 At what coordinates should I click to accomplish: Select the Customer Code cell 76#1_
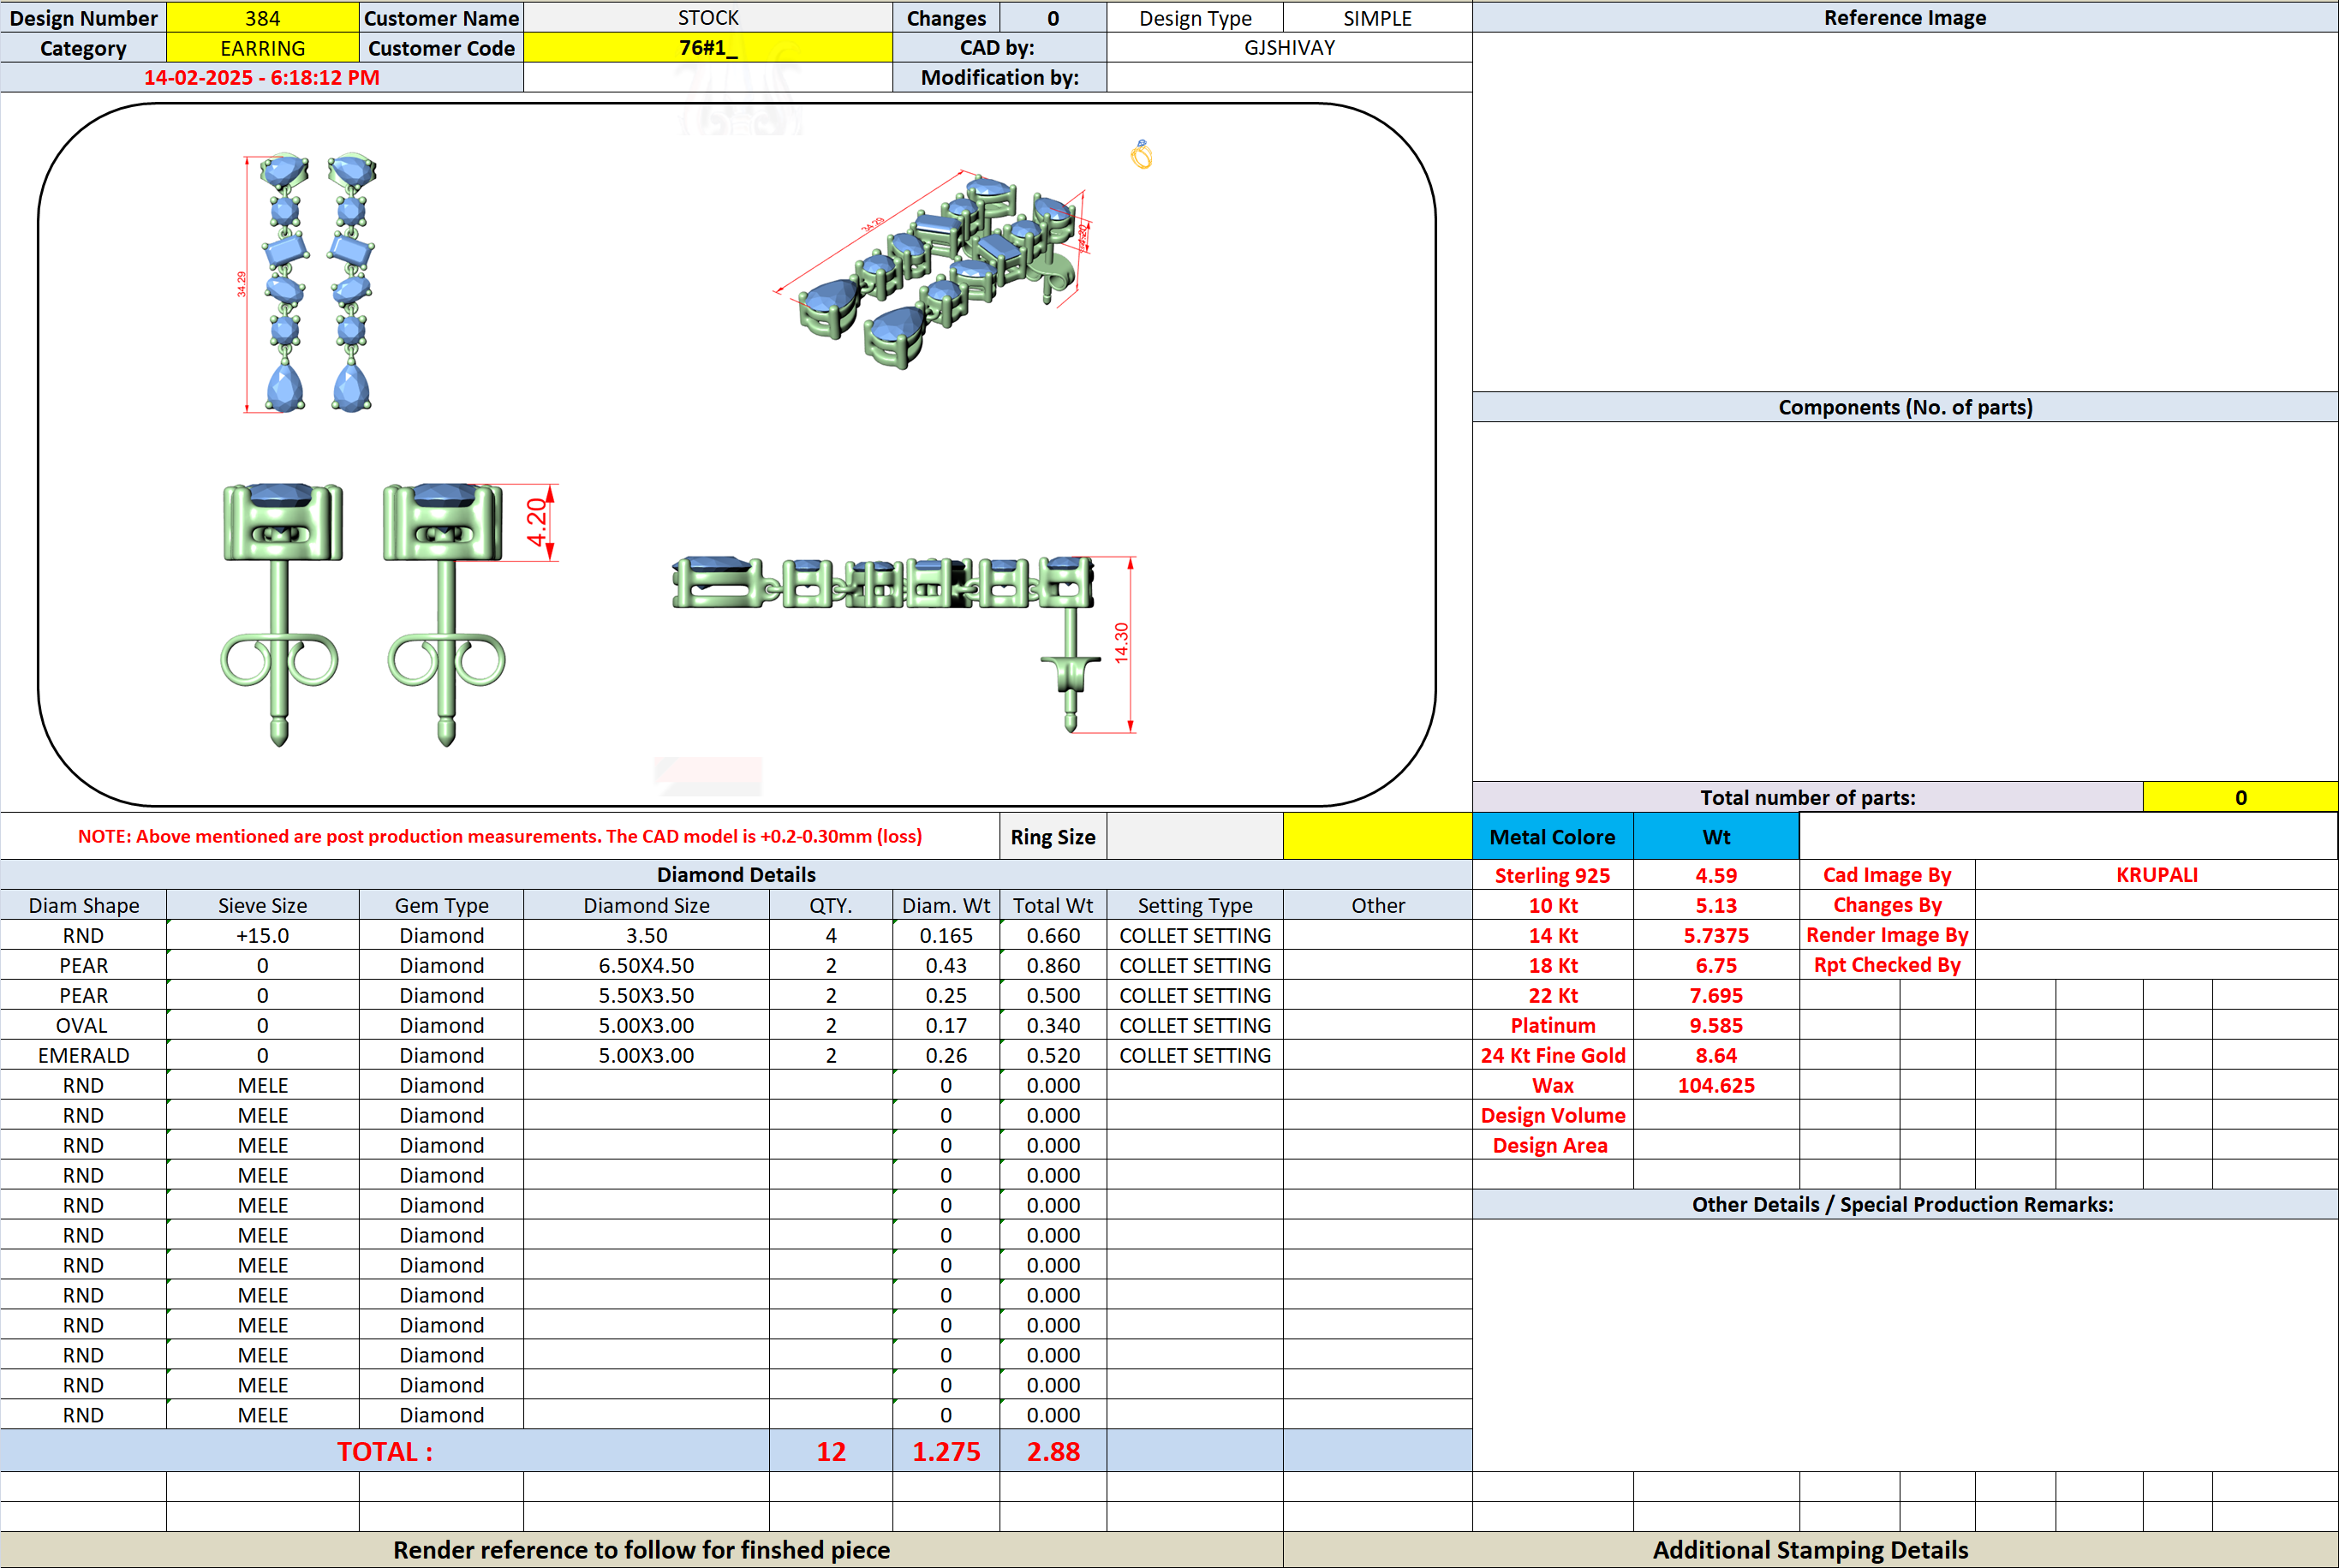(708, 48)
